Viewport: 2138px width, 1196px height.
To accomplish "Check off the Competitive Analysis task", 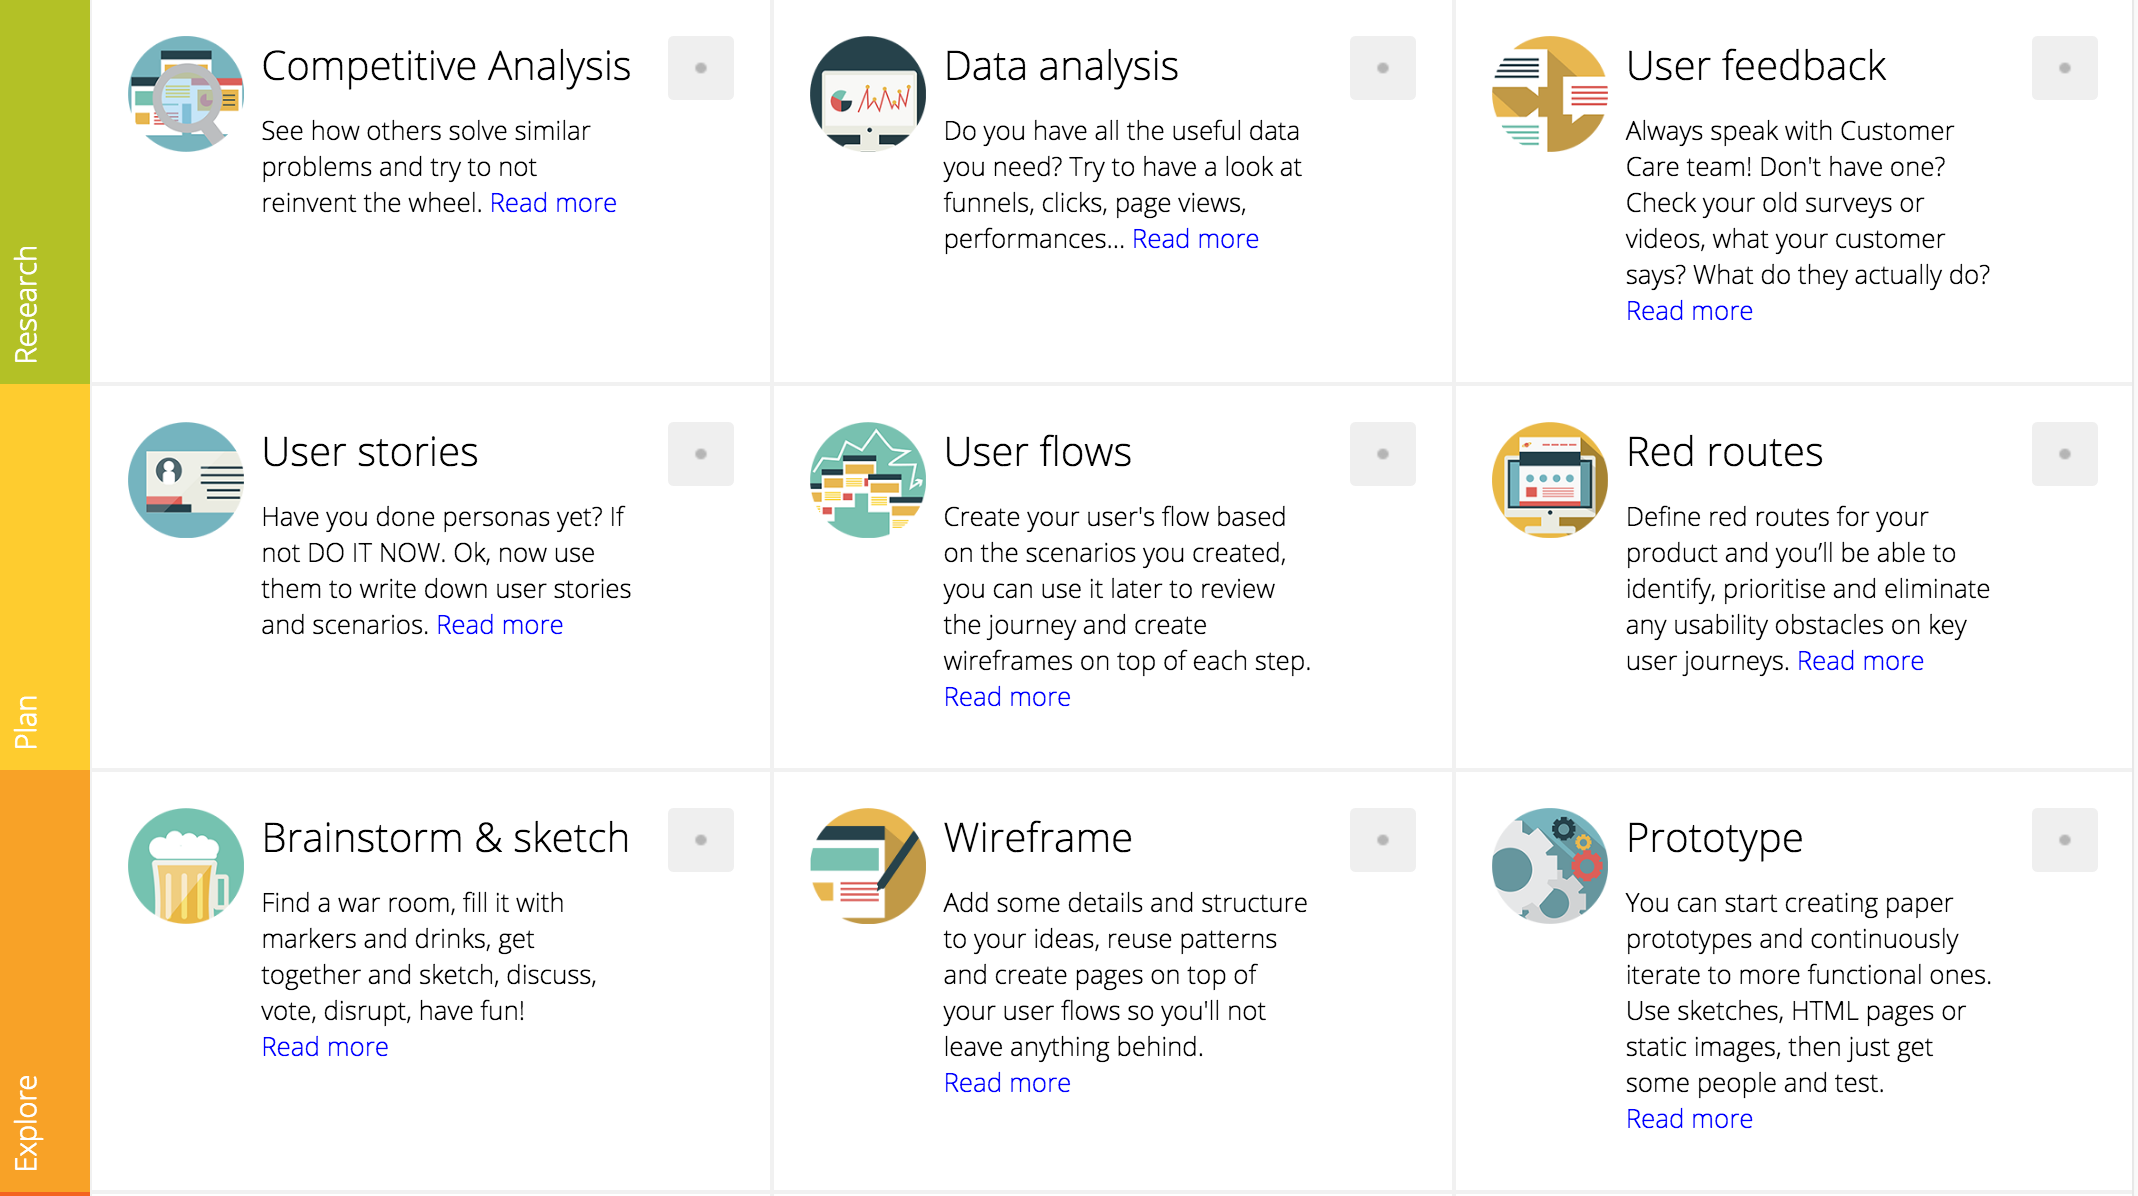I will point(701,67).
